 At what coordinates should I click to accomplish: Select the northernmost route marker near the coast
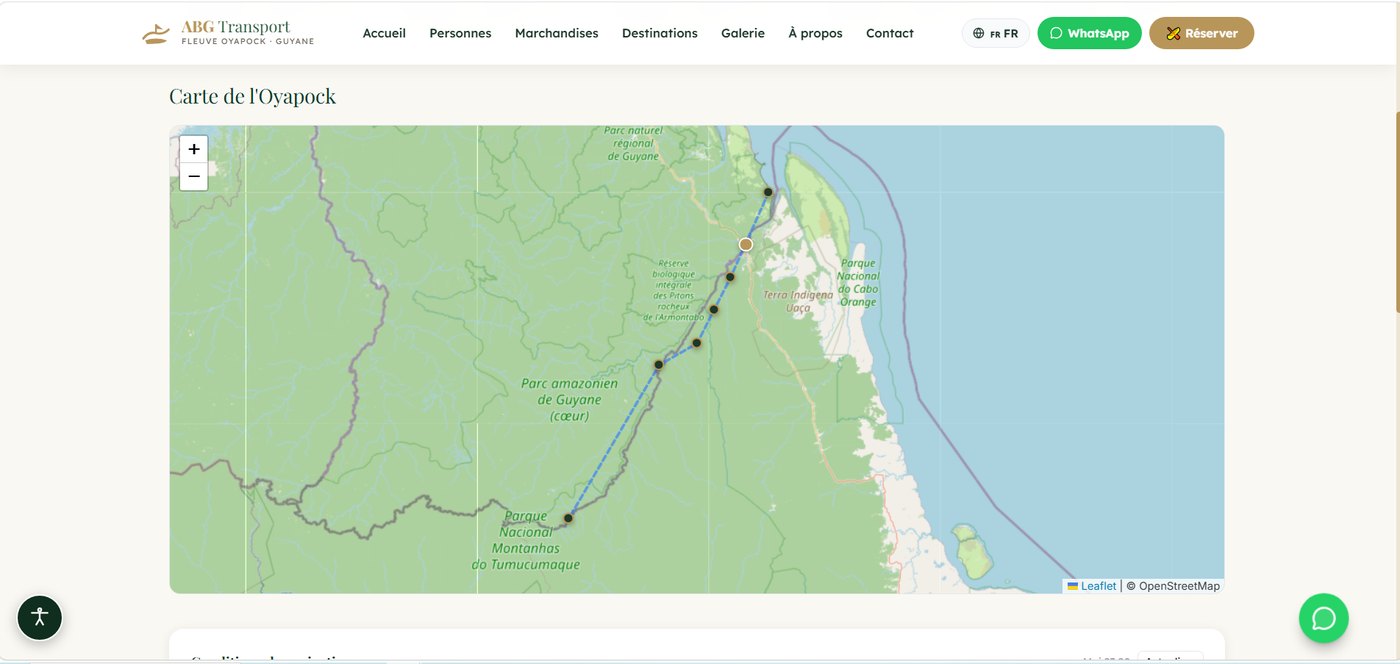pyautogui.click(x=768, y=192)
